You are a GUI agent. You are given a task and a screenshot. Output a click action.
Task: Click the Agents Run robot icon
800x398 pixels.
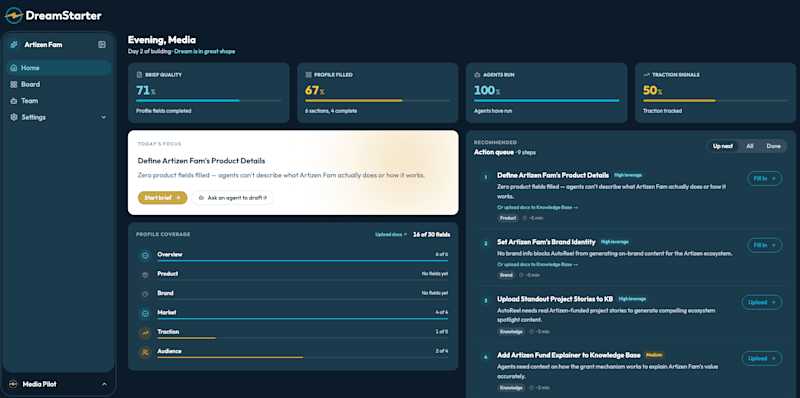[477, 74]
